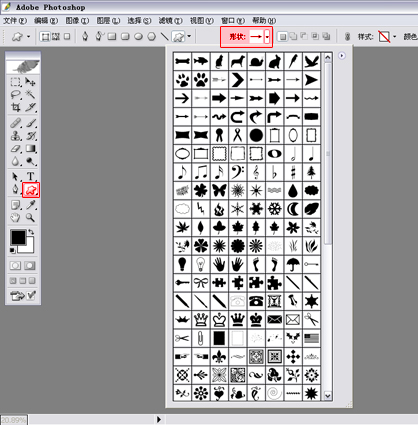Select the Gradient tool
418x425 pixels.
[30, 149]
